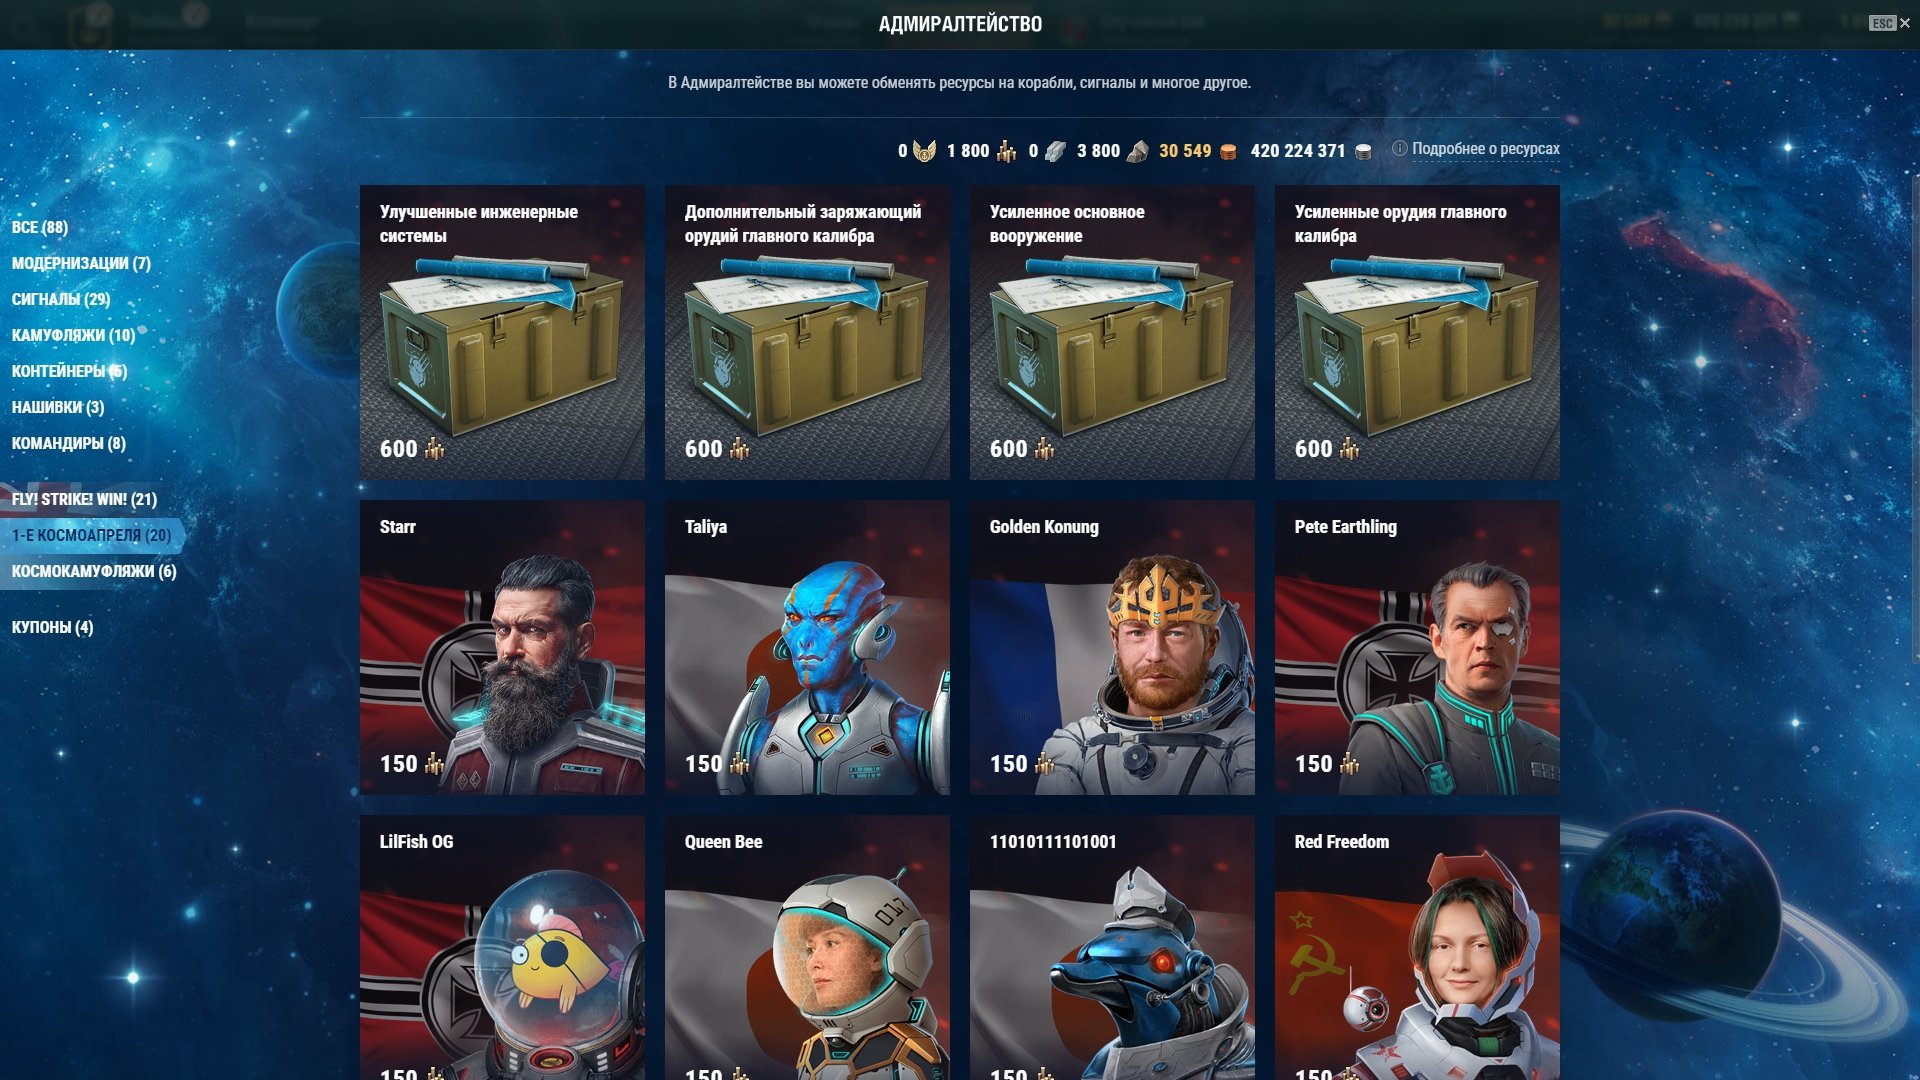Viewport: 1920px width, 1080px height.
Task: Select the ВСЕ (88) category
Action: (40, 227)
